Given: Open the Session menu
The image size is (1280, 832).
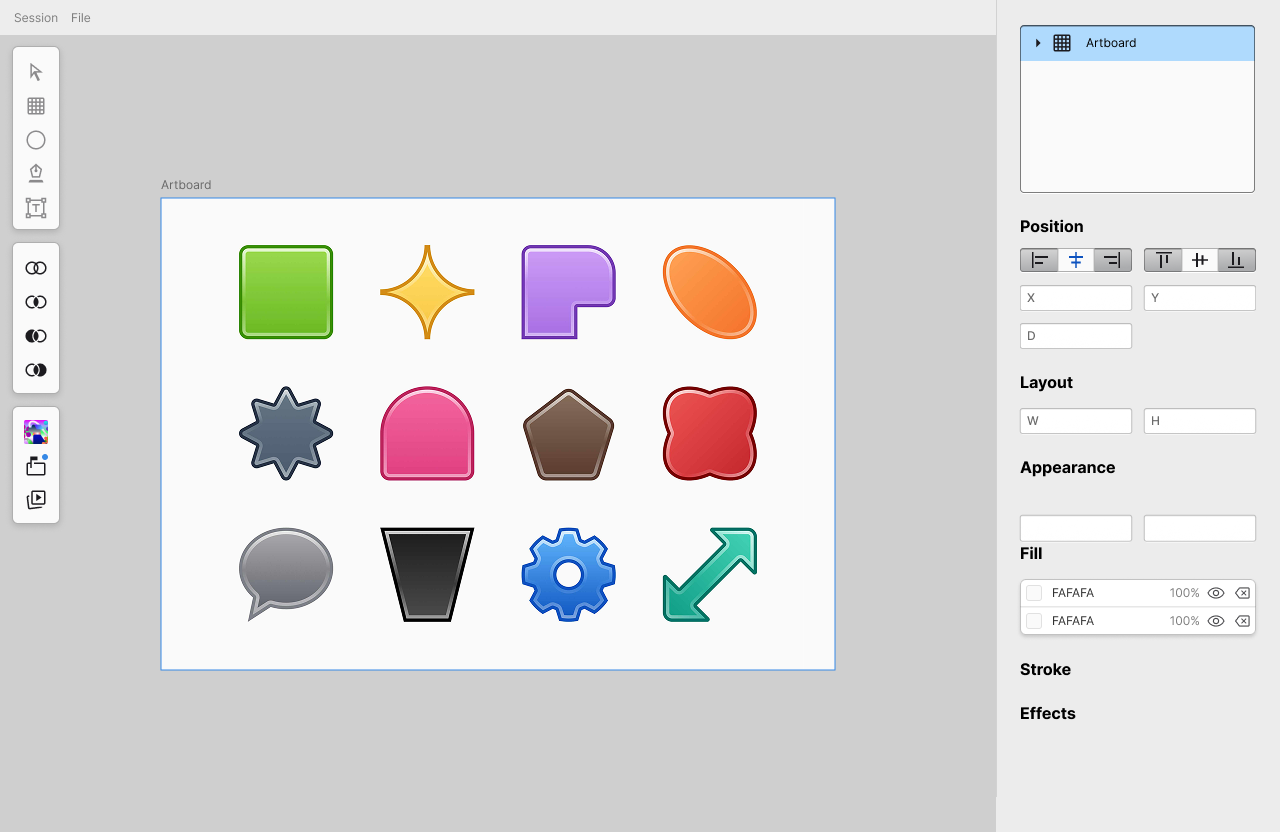Looking at the screenshot, I should point(36,18).
